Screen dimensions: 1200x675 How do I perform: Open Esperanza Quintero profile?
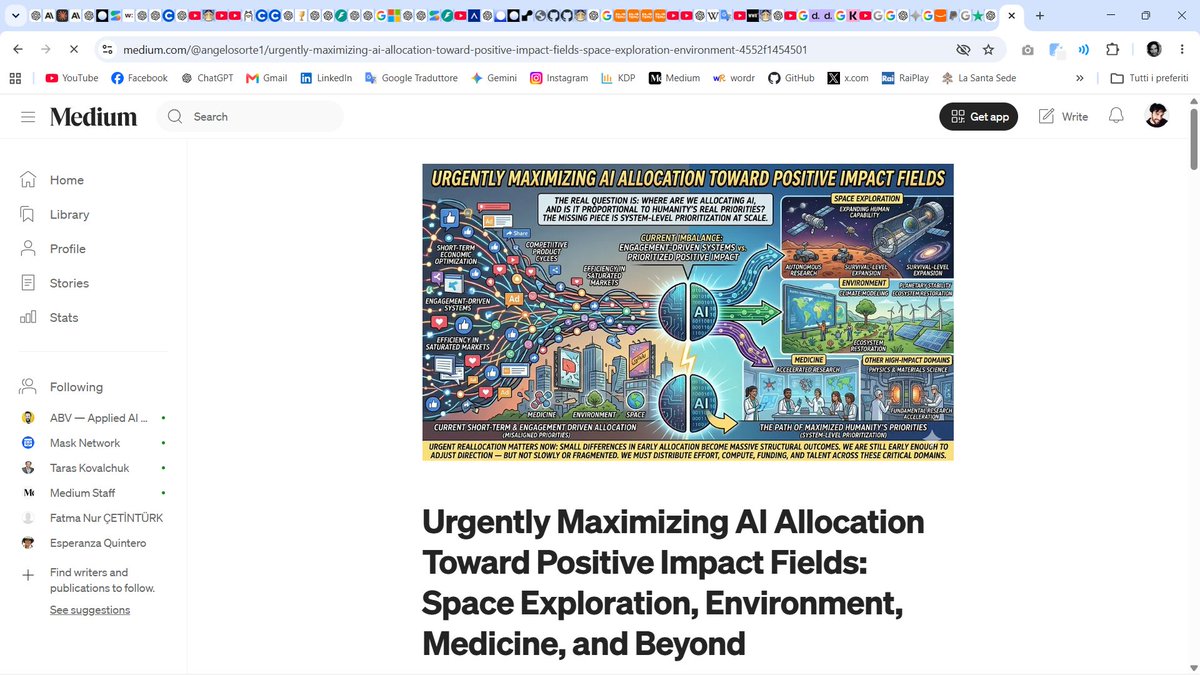(84, 543)
